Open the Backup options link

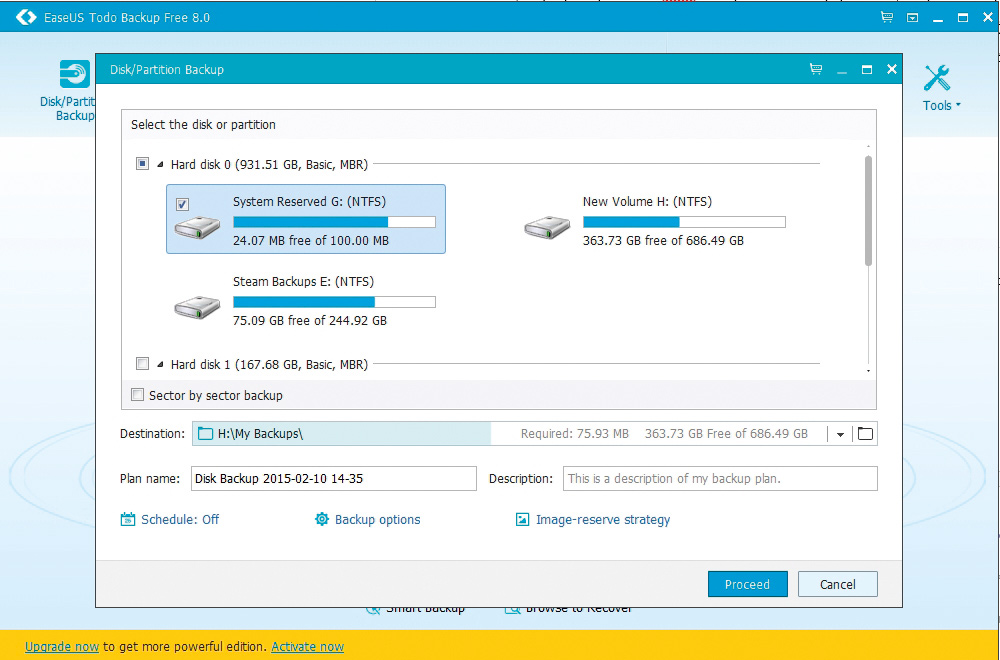378,519
